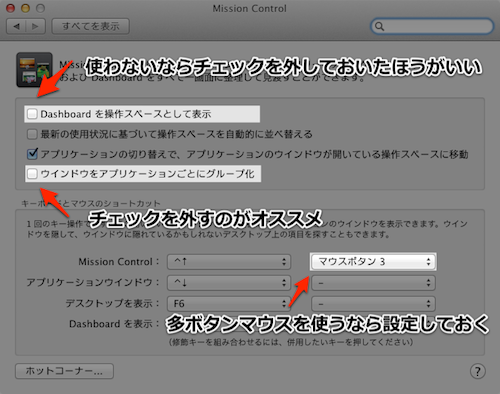Open アプリケーションウインドウ keyboard shortcut dropdown ^↓
Image resolution: width=500 pixels, height=394 pixels.
pyautogui.click(x=229, y=283)
